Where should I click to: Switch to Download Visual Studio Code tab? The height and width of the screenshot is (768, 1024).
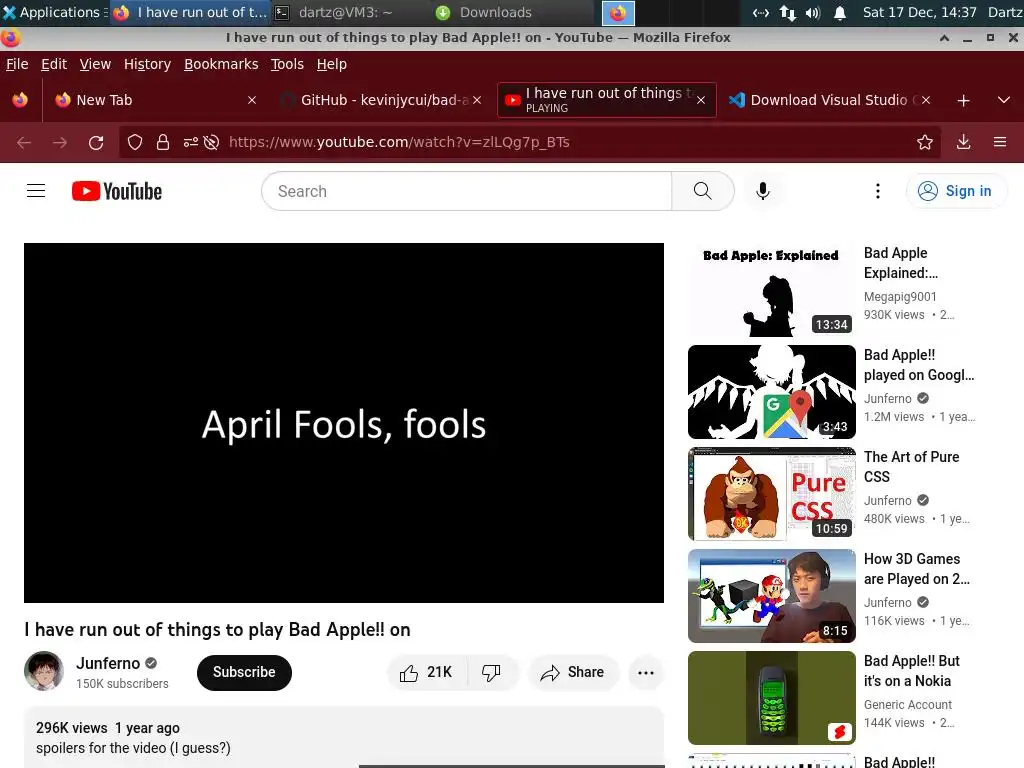[x=828, y=100]
